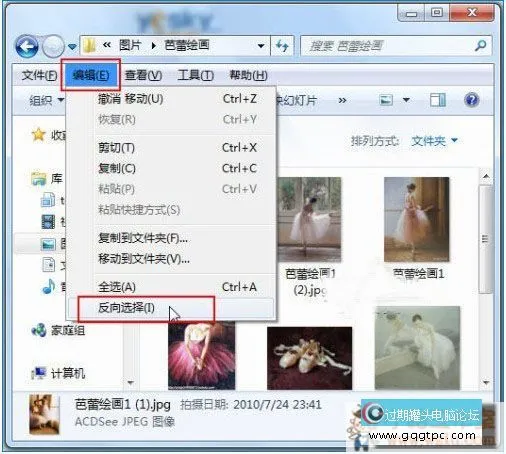
Task: Select the seated ballerina in white thumbnail
Action: [417, 348]
